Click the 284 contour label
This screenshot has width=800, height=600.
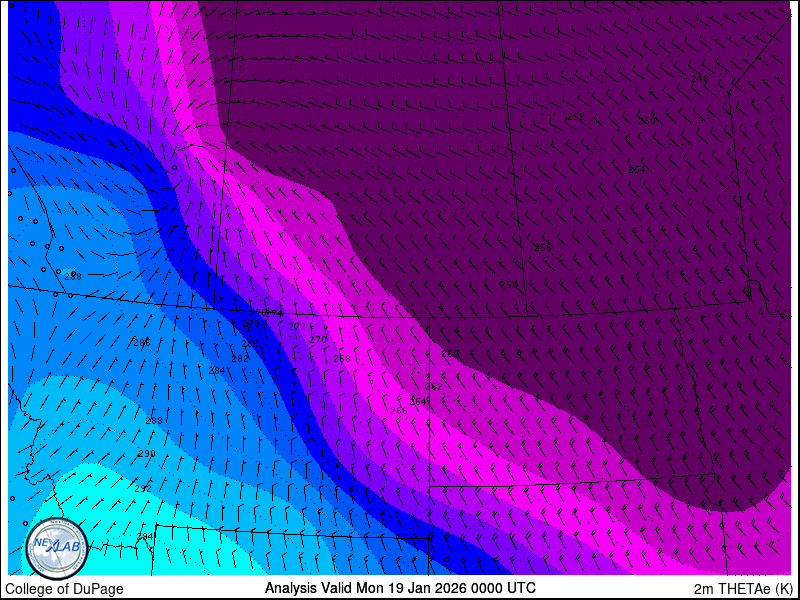coord(217,370)
